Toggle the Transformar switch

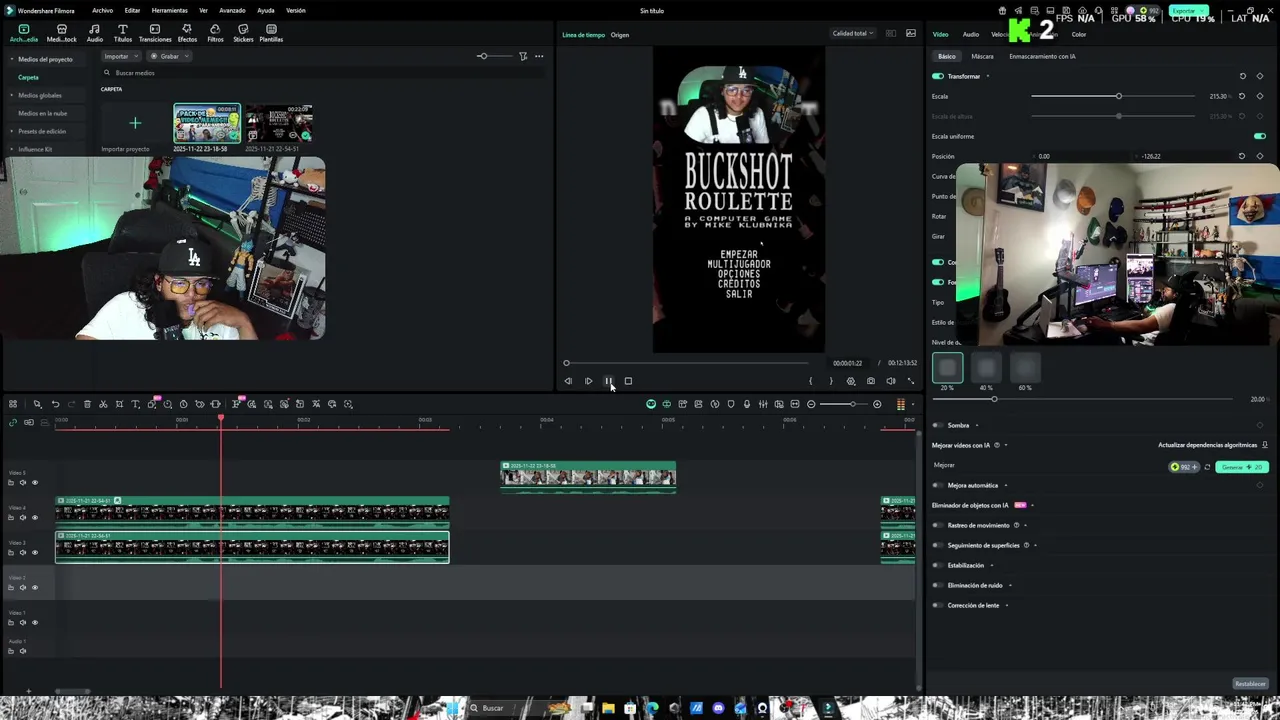tap(938, 76)
